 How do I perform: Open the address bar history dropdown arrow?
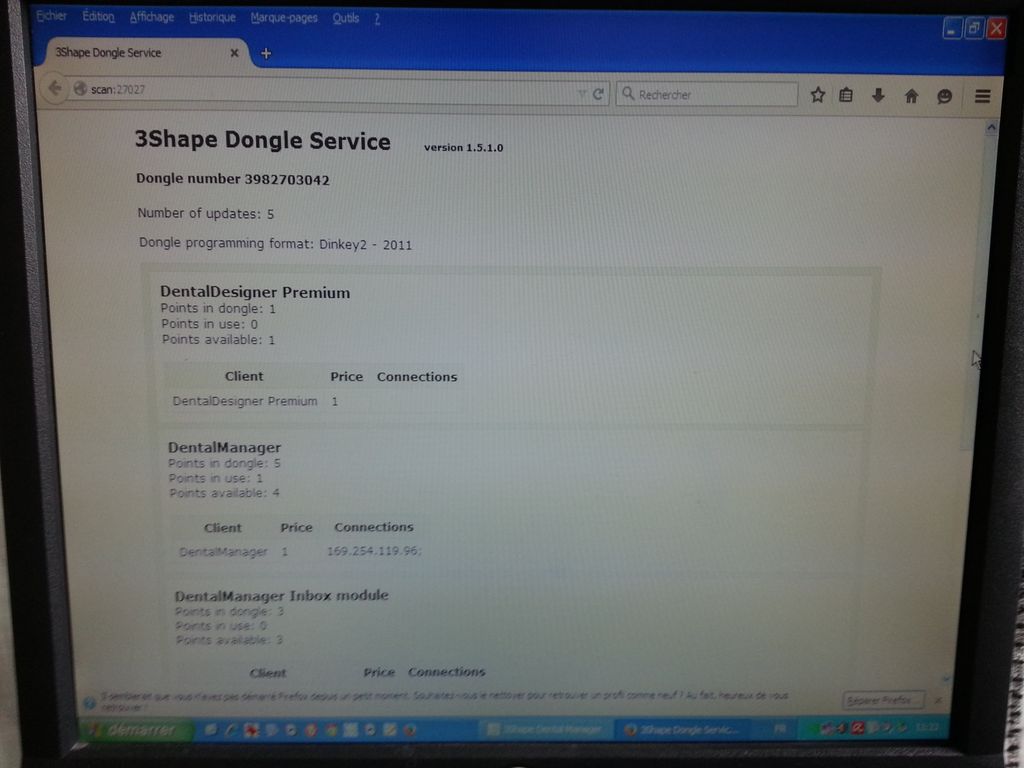(x=581, y=94)
